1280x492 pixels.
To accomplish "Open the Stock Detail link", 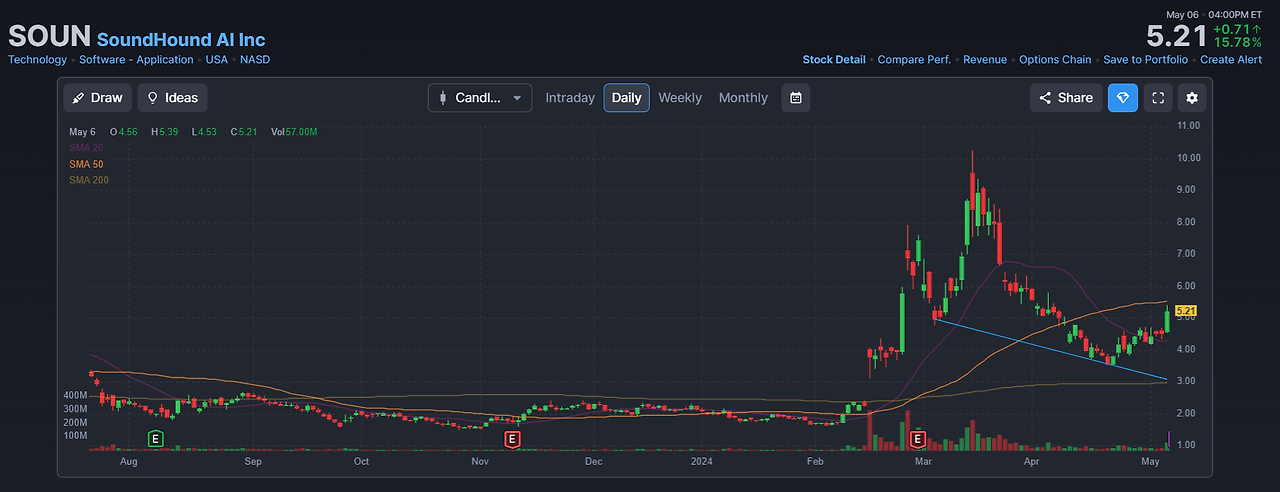I will point(834,60).
